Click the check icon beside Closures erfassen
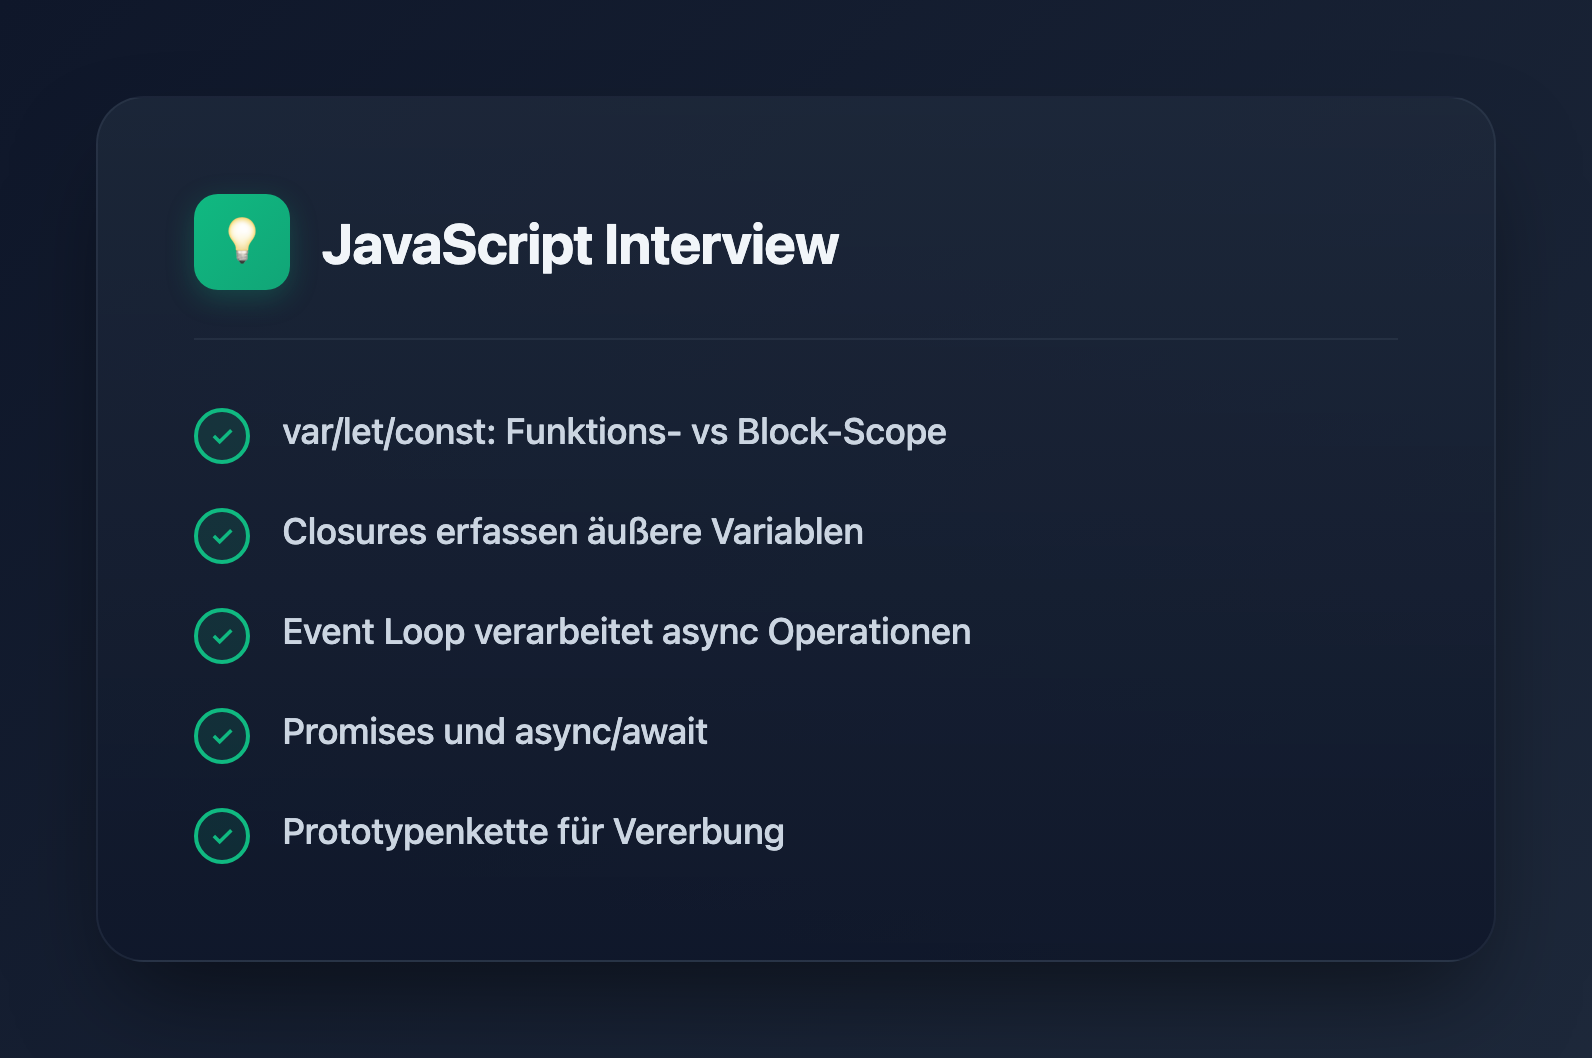 pyautogui.click(x=222, y=536)
